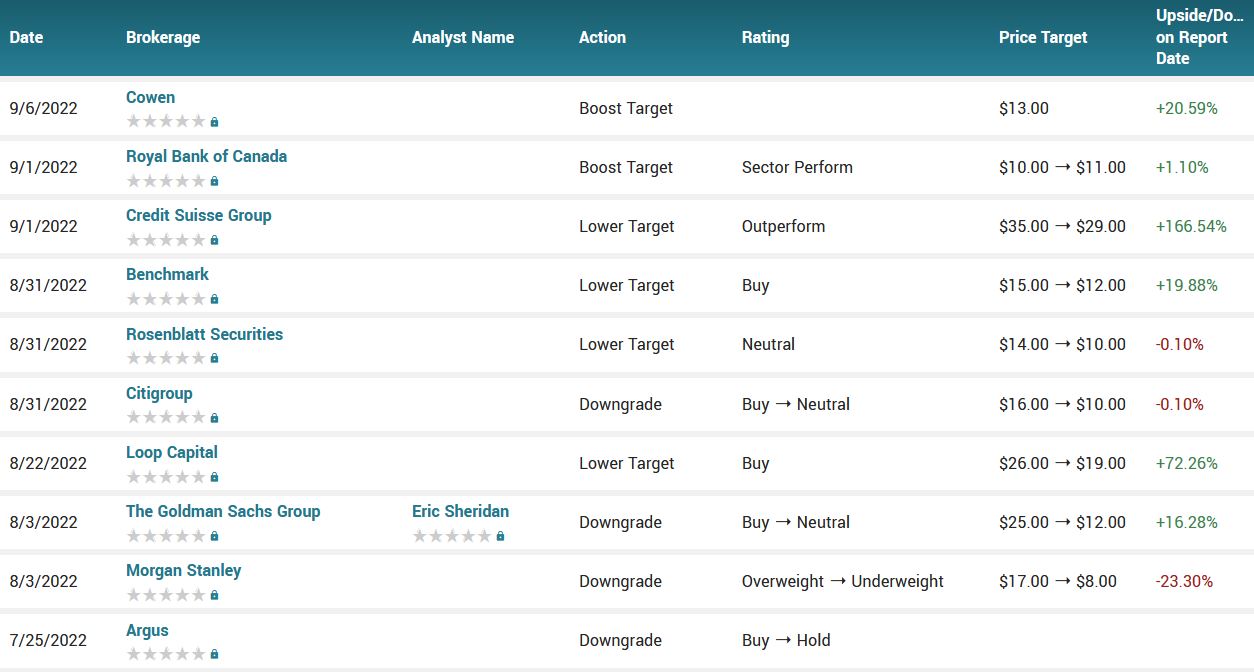Click the star rating under Loop Capital
The image size is (1254, 672).
(166, 476)
